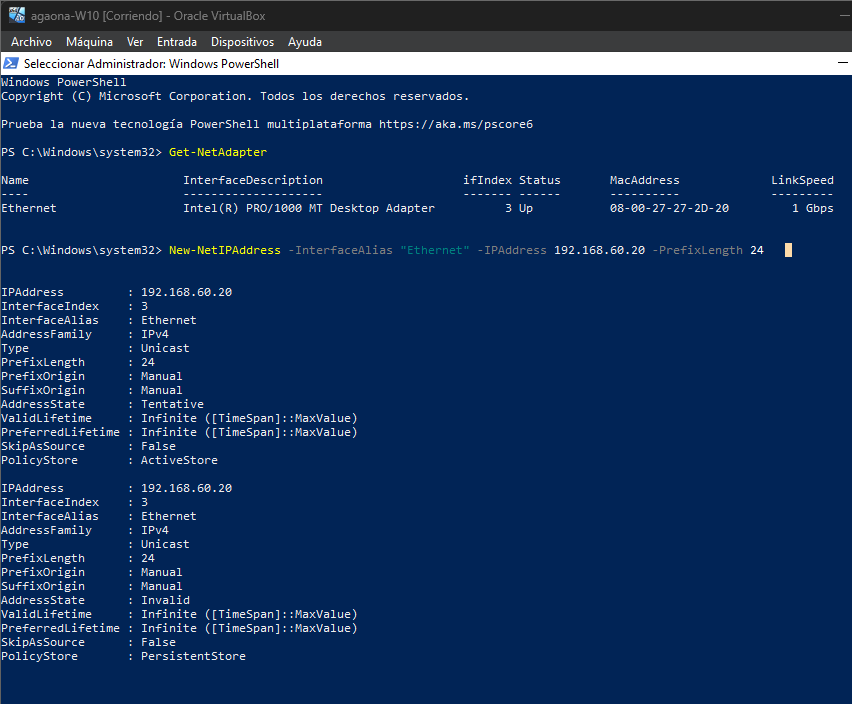Click the MacAddress value 08-00-27-27-2D-20

click(669, 208)
